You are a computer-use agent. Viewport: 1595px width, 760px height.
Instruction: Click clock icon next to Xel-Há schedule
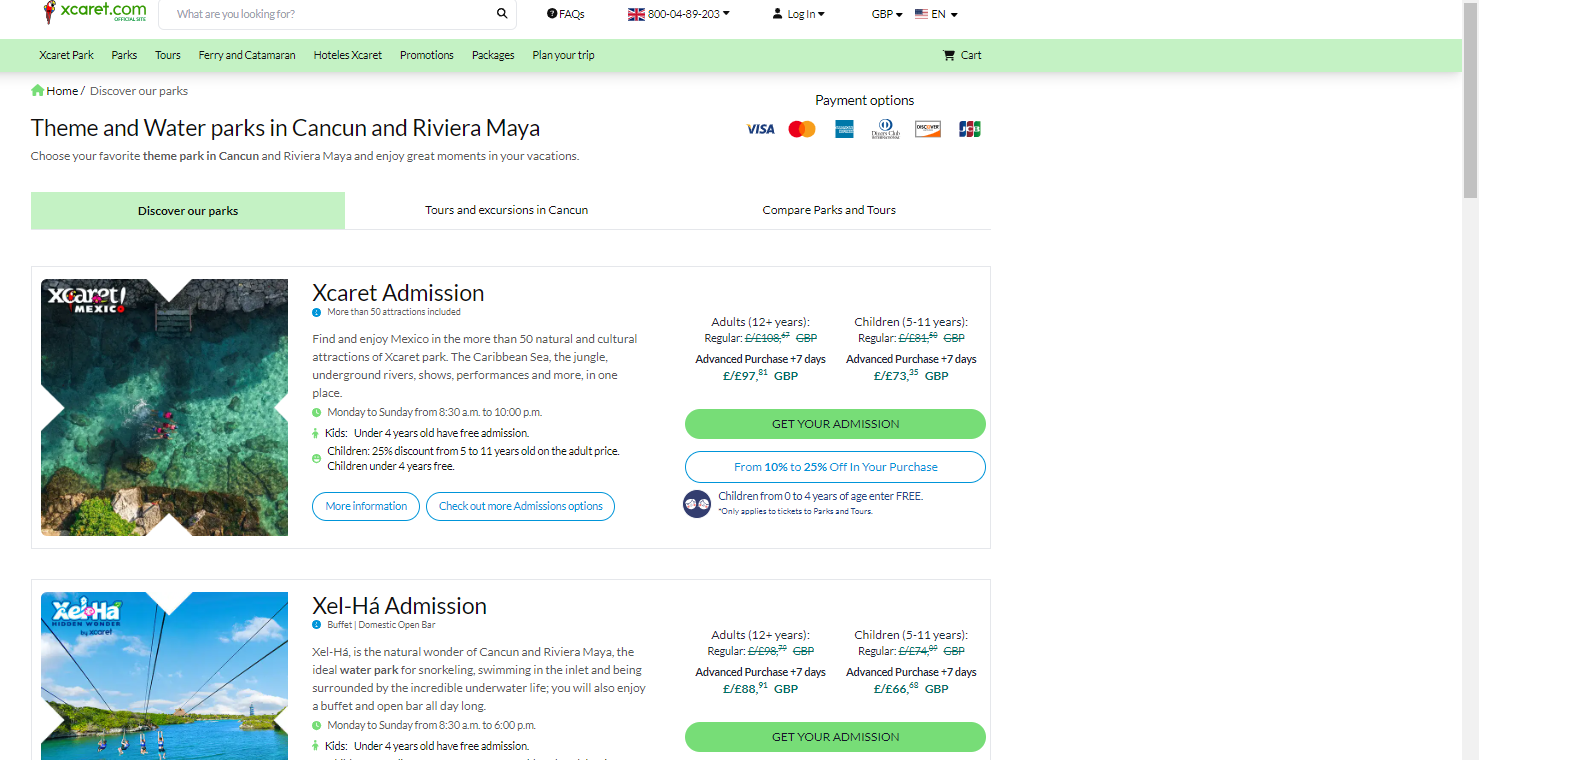317,726
